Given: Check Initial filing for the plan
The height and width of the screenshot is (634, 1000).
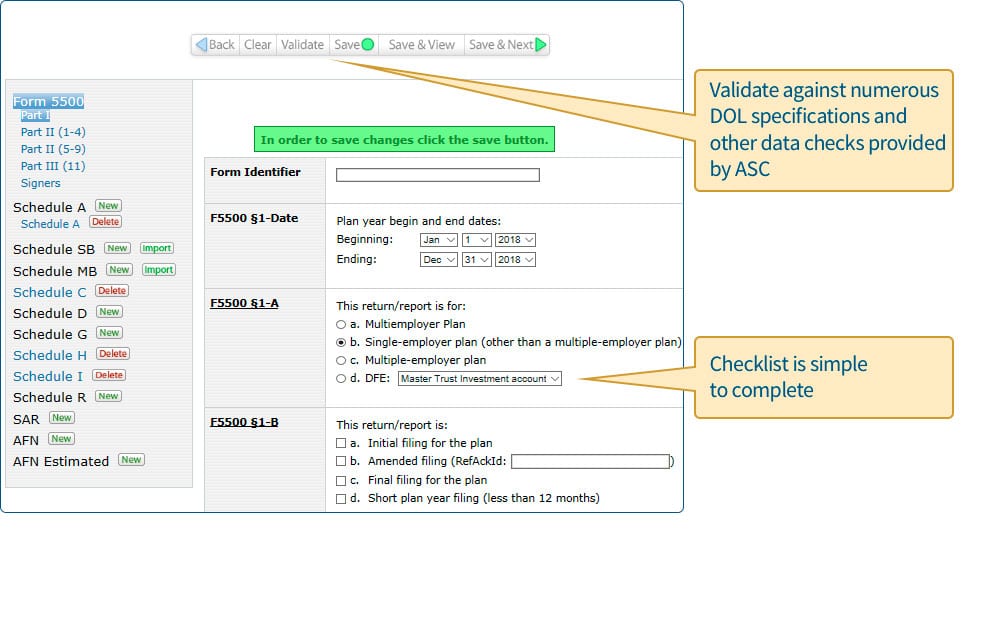Looking at the screenshot, I should [x=341, y=443].
